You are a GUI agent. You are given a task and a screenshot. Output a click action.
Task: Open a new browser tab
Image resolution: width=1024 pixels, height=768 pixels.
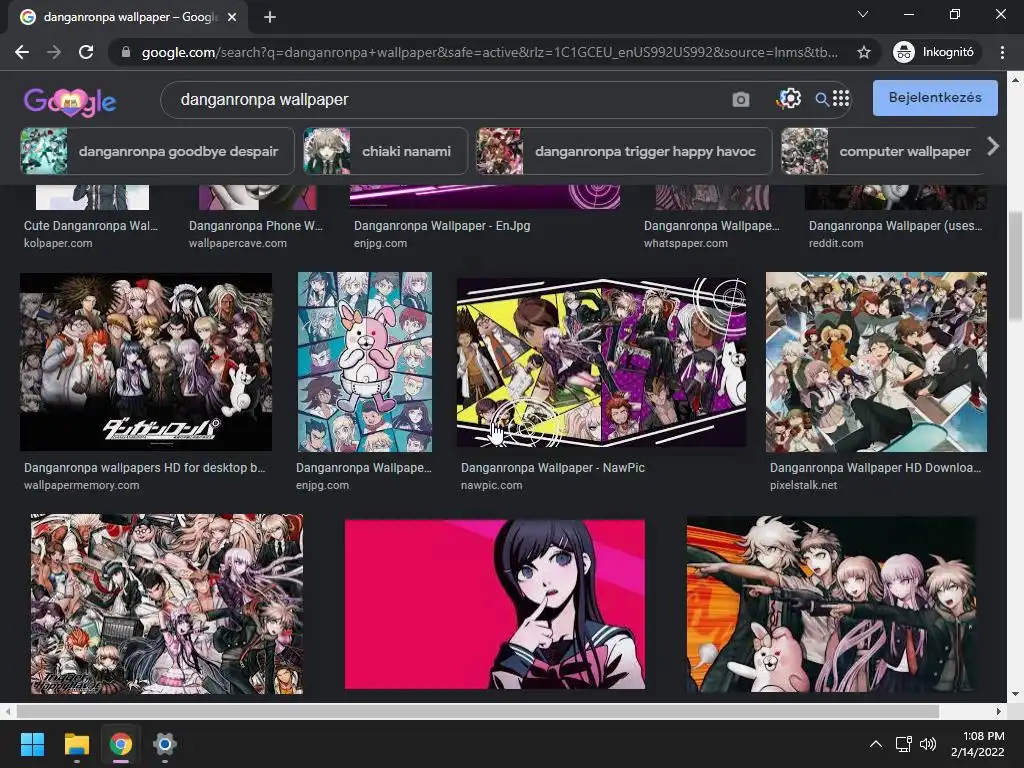point(270,17)
